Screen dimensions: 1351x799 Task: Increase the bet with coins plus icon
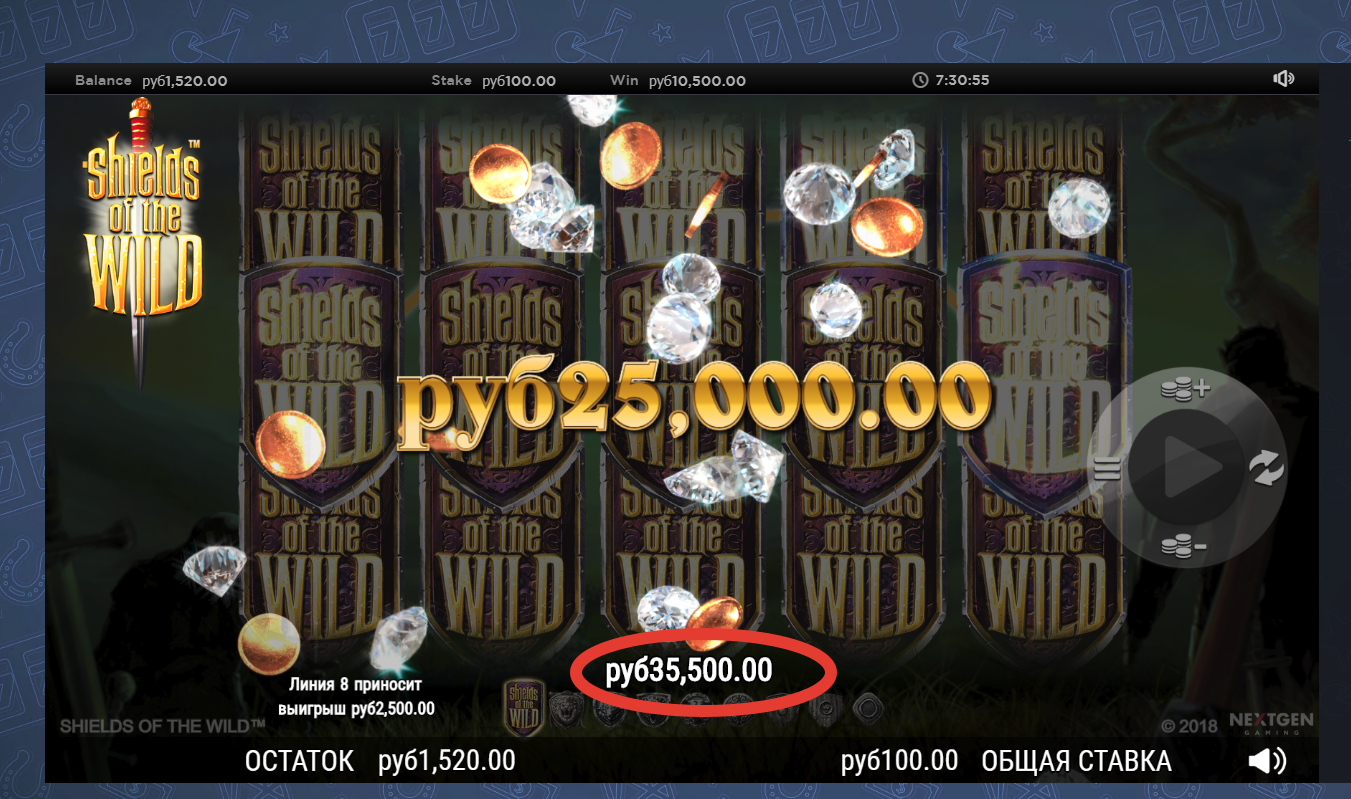(1186, 391)
